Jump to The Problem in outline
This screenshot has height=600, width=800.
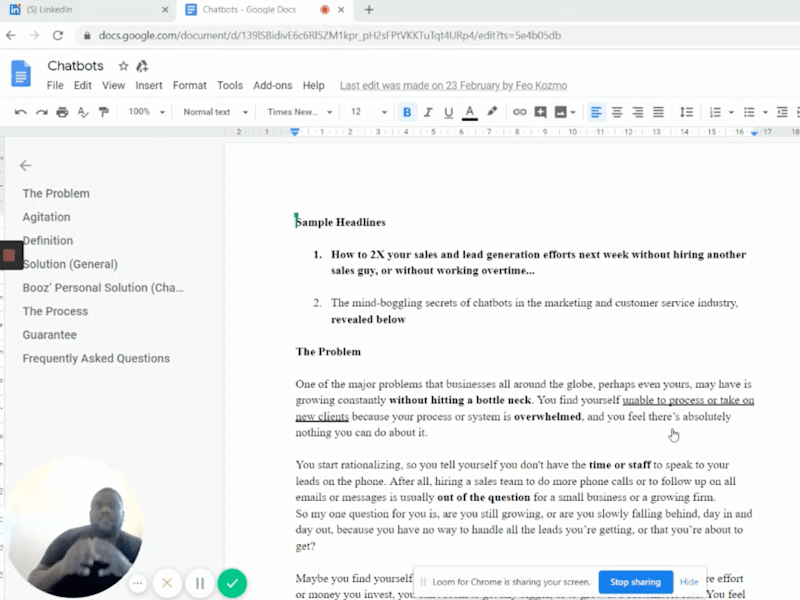(x=56, y=193)
